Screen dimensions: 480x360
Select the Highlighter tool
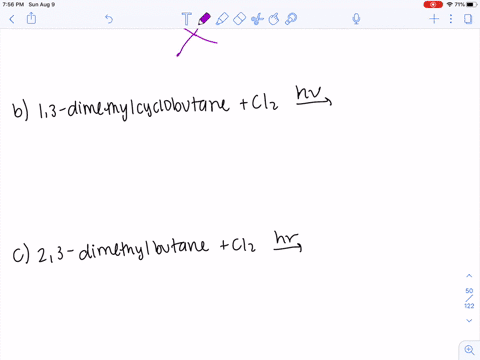point(222,19)
